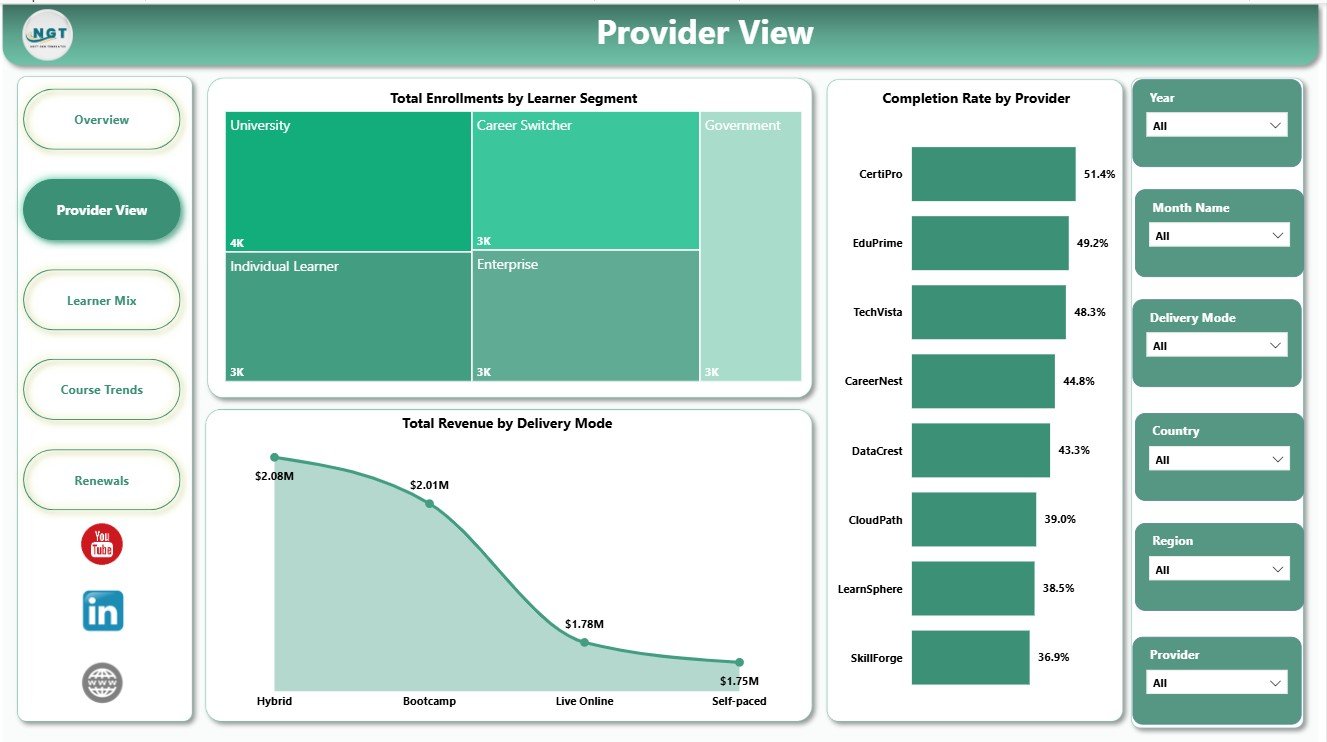Click the Completion Rate by Provider title
1327x742 pixels.
coord(976,98)
